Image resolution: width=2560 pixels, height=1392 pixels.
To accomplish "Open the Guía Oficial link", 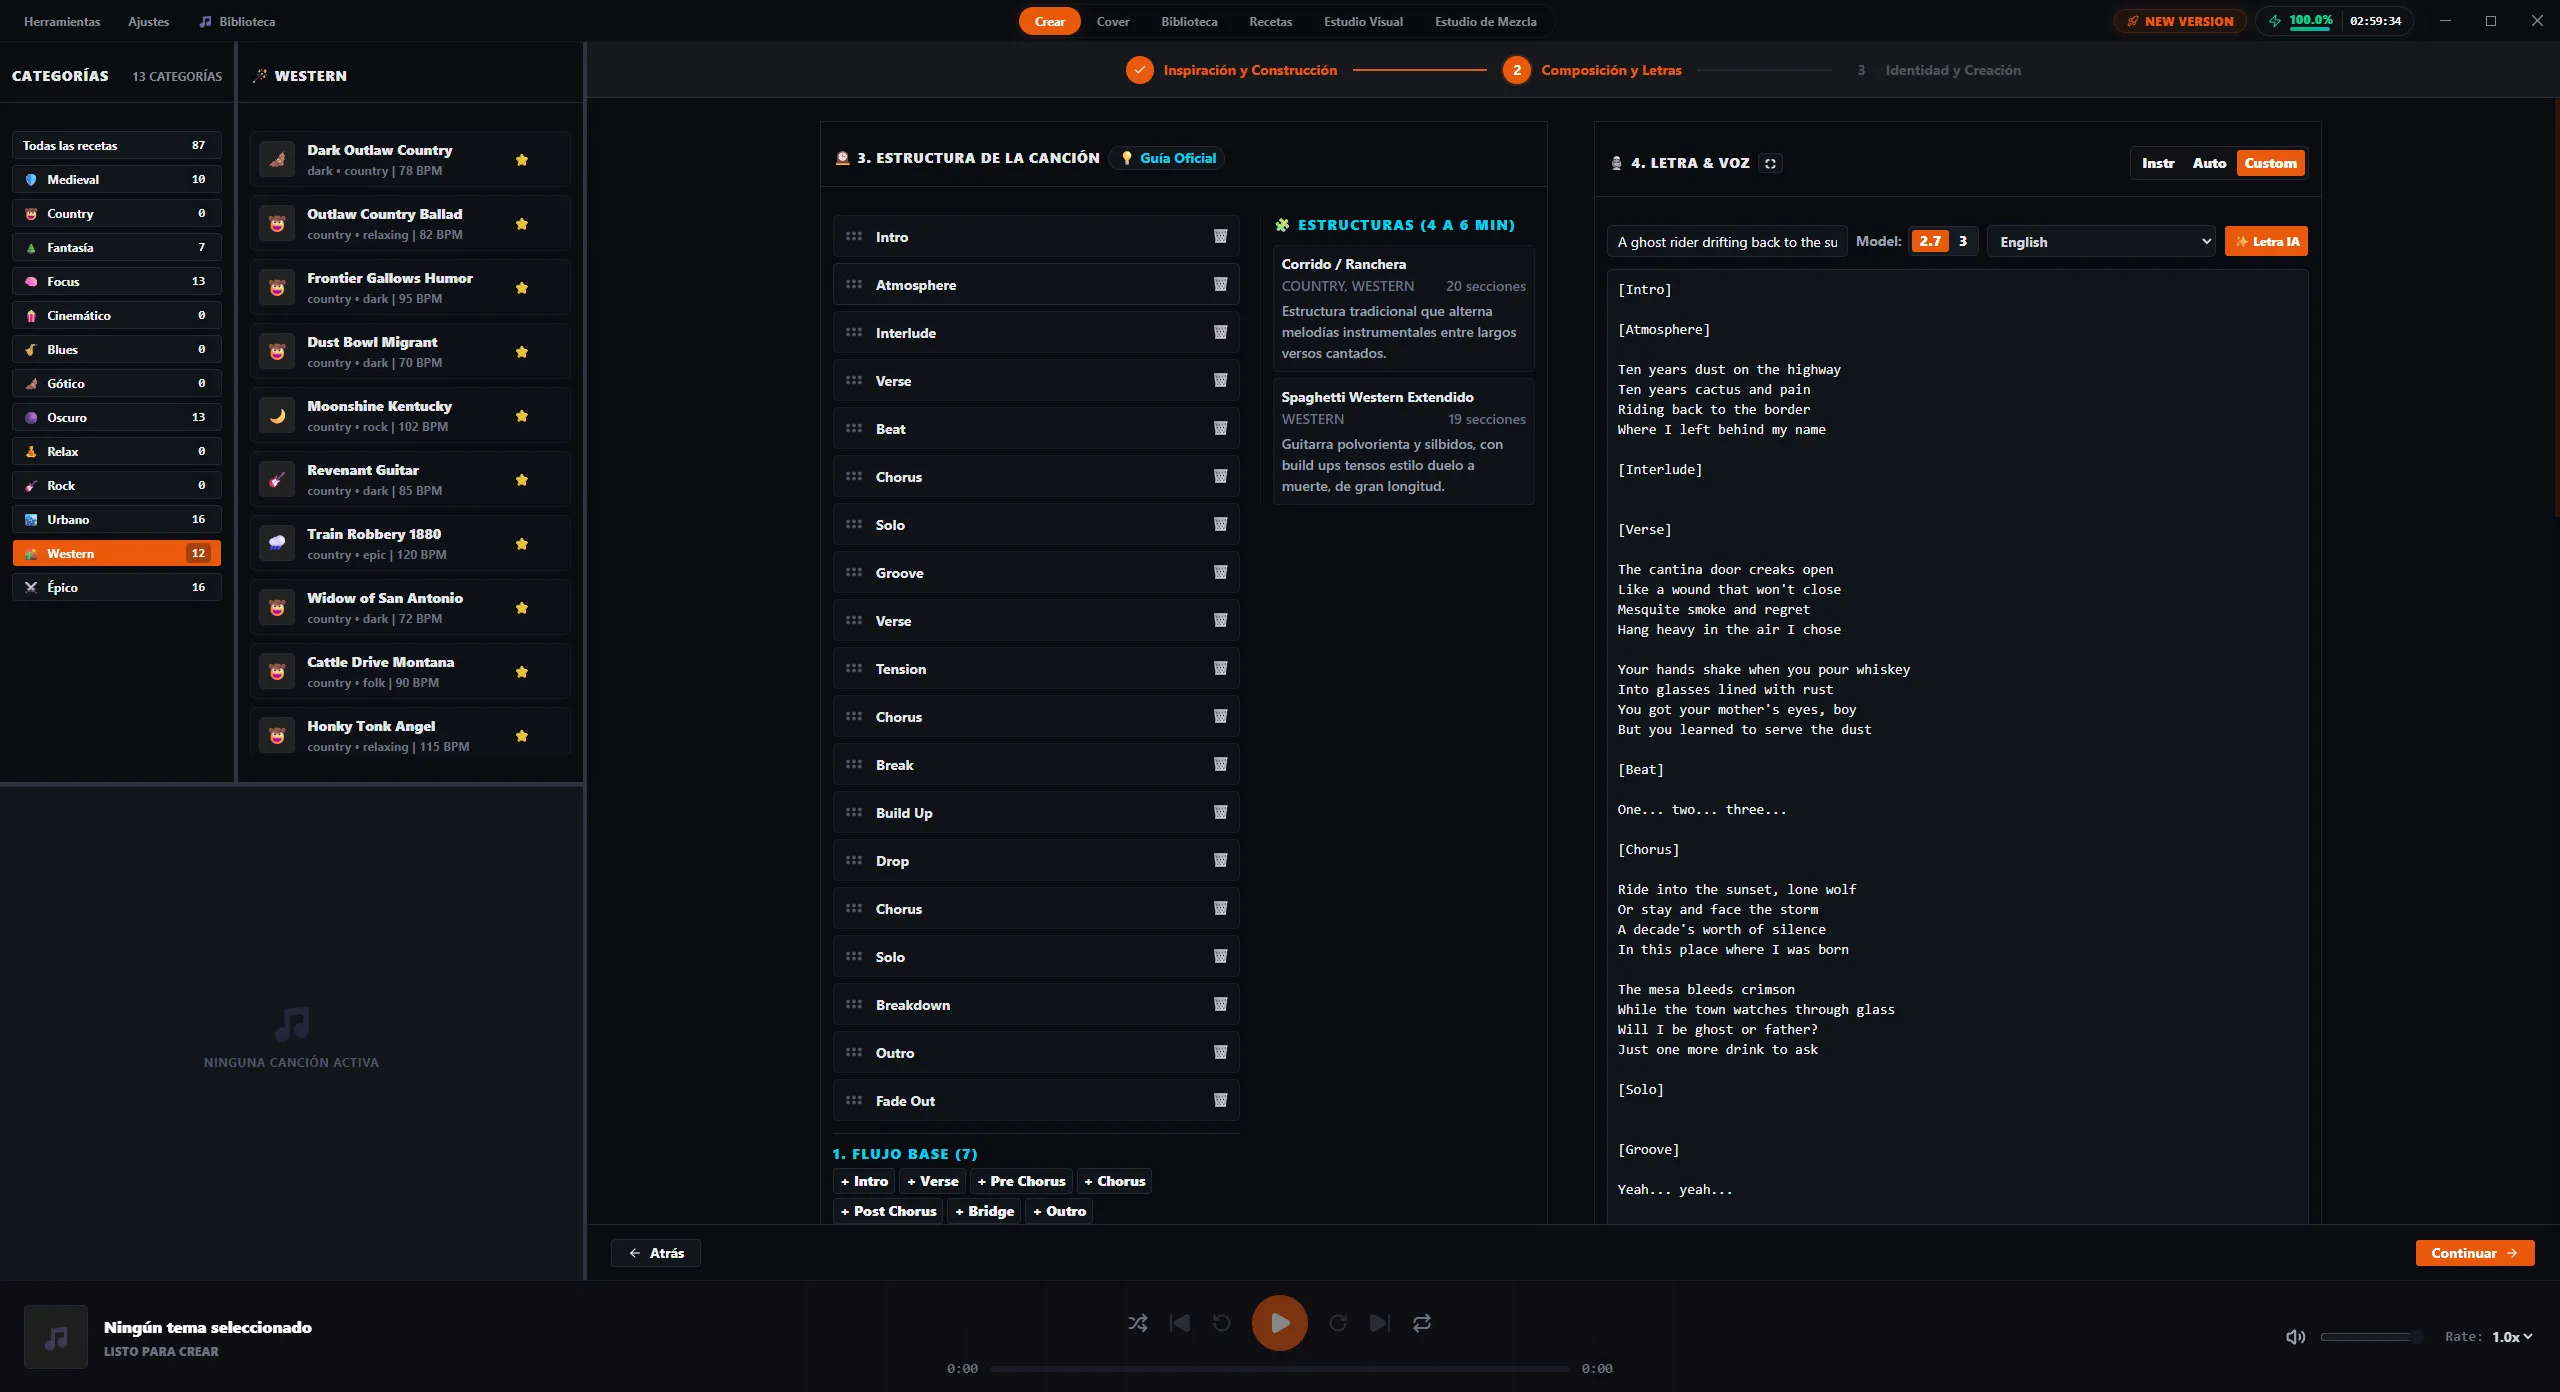I will tap(1167, 158).
